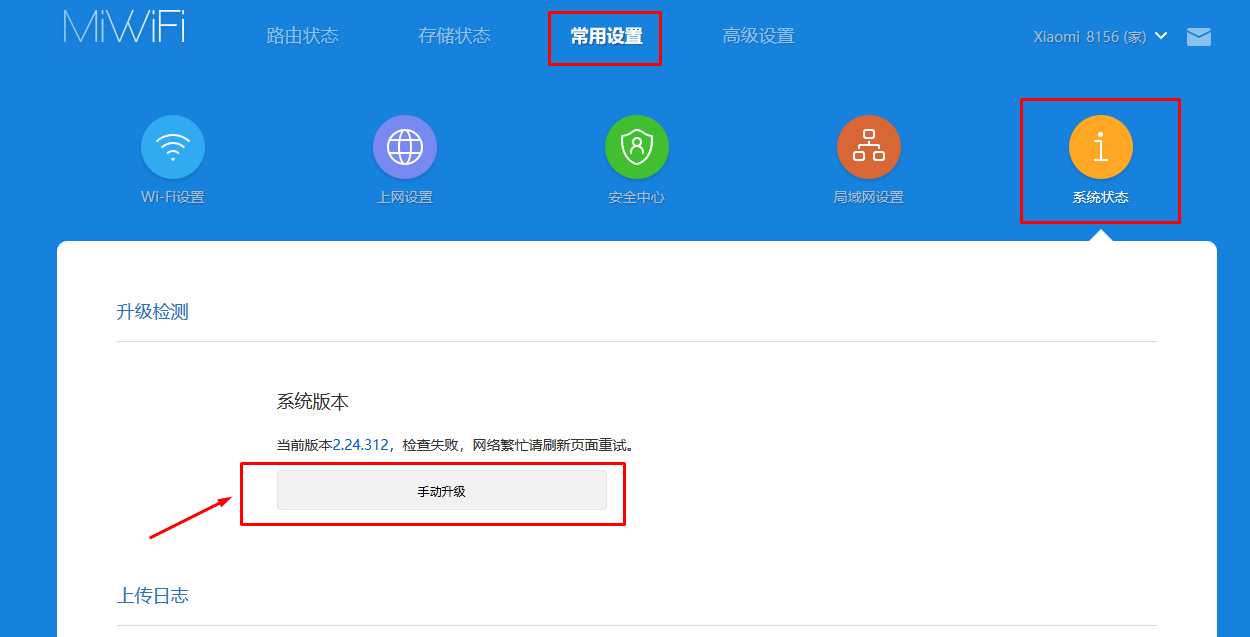Viewport: 1250px width, 637px height.
Task: Click the 上网设置 text label
Action: pyautogui.click(x=405, y=198)
